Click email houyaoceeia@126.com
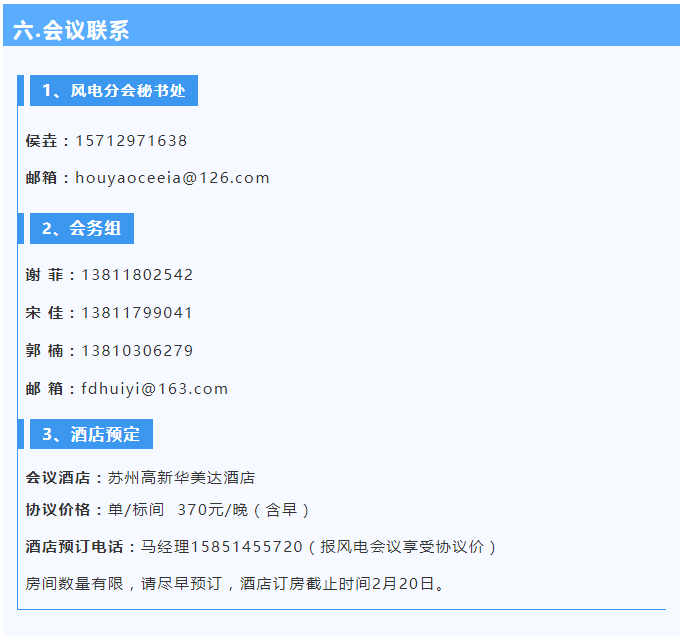The width and height of the screenshot is (686, 637). [x=172, y=178]
